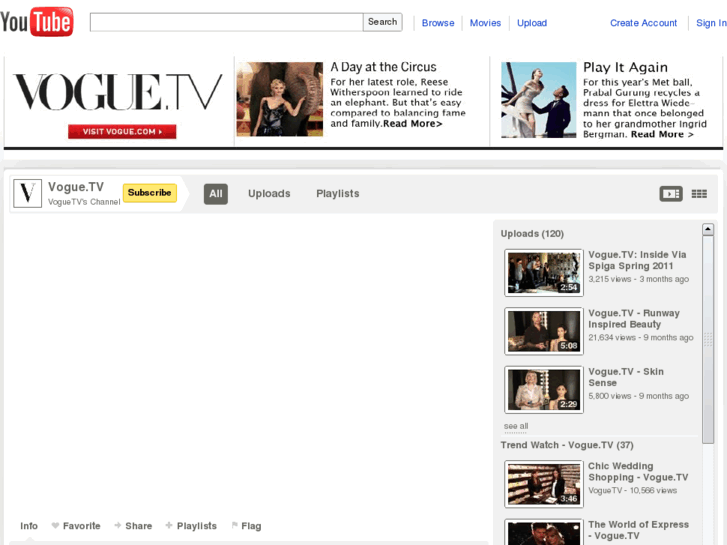Click 'A Day at the Circus' headline
The width and height of the screenshot is (727, 545).
(x=383, y=67)
